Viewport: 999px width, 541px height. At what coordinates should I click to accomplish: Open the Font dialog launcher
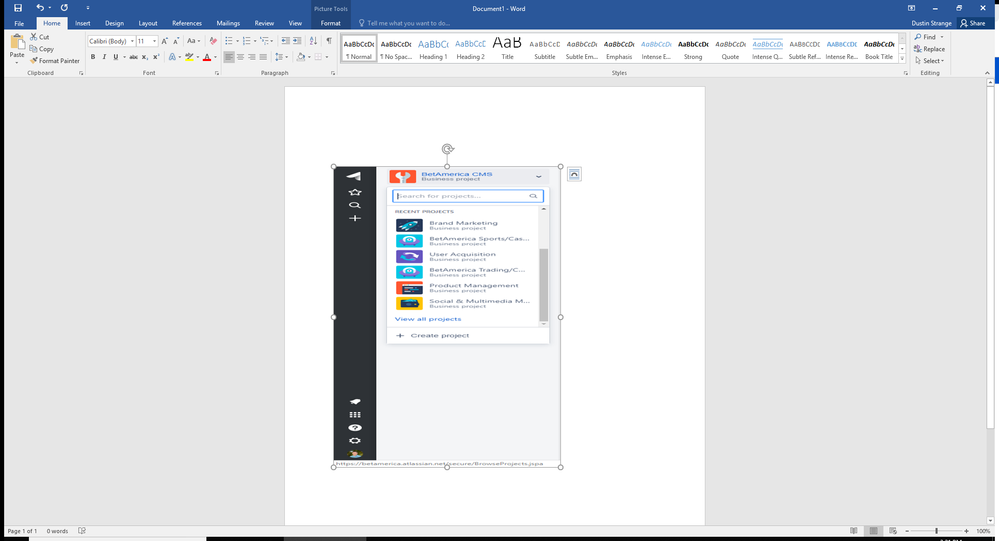click(217, 73)
